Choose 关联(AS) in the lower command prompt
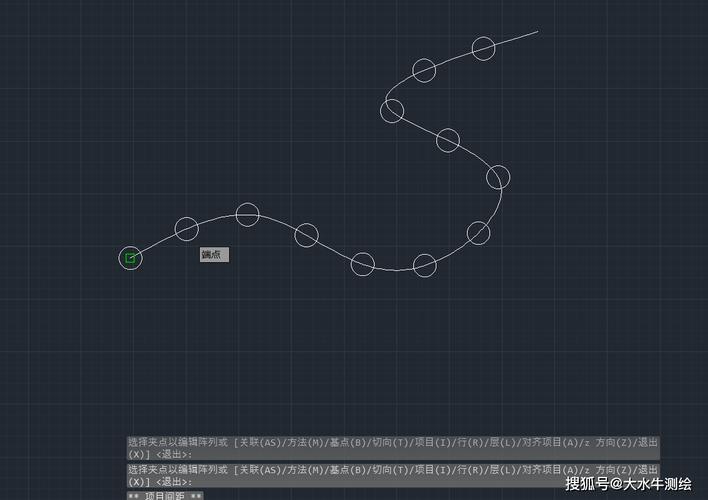The width and height of the screenshot is (708, 500). (260, 470)
